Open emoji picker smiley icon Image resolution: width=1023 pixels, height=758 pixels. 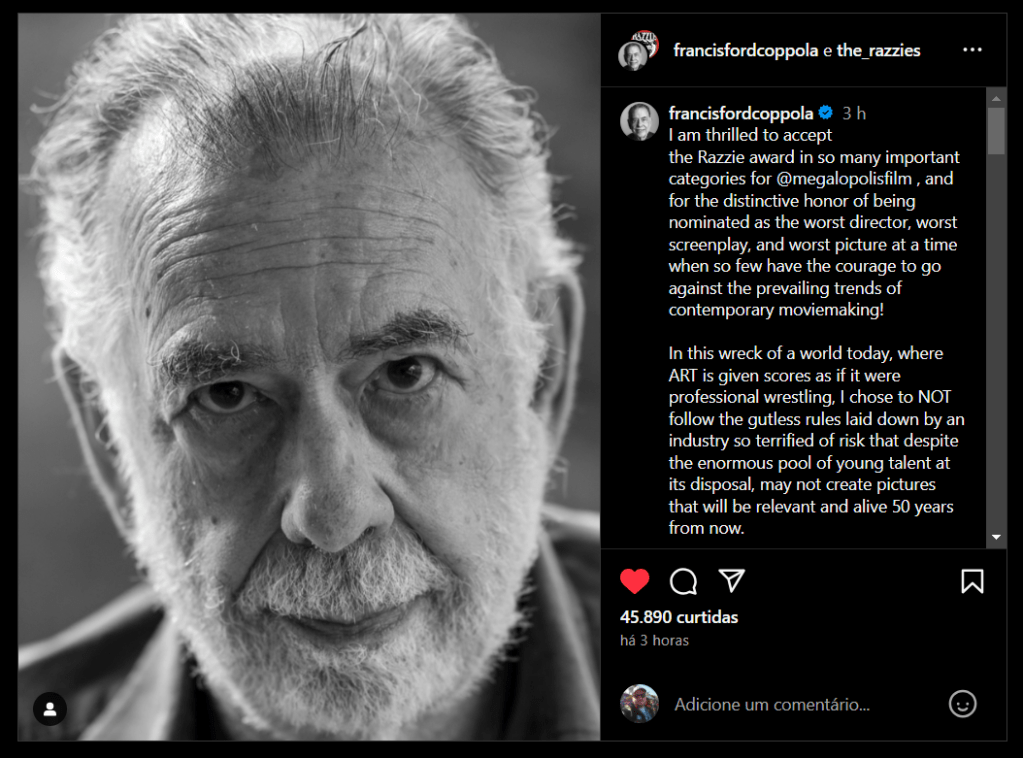click(962, 704)
